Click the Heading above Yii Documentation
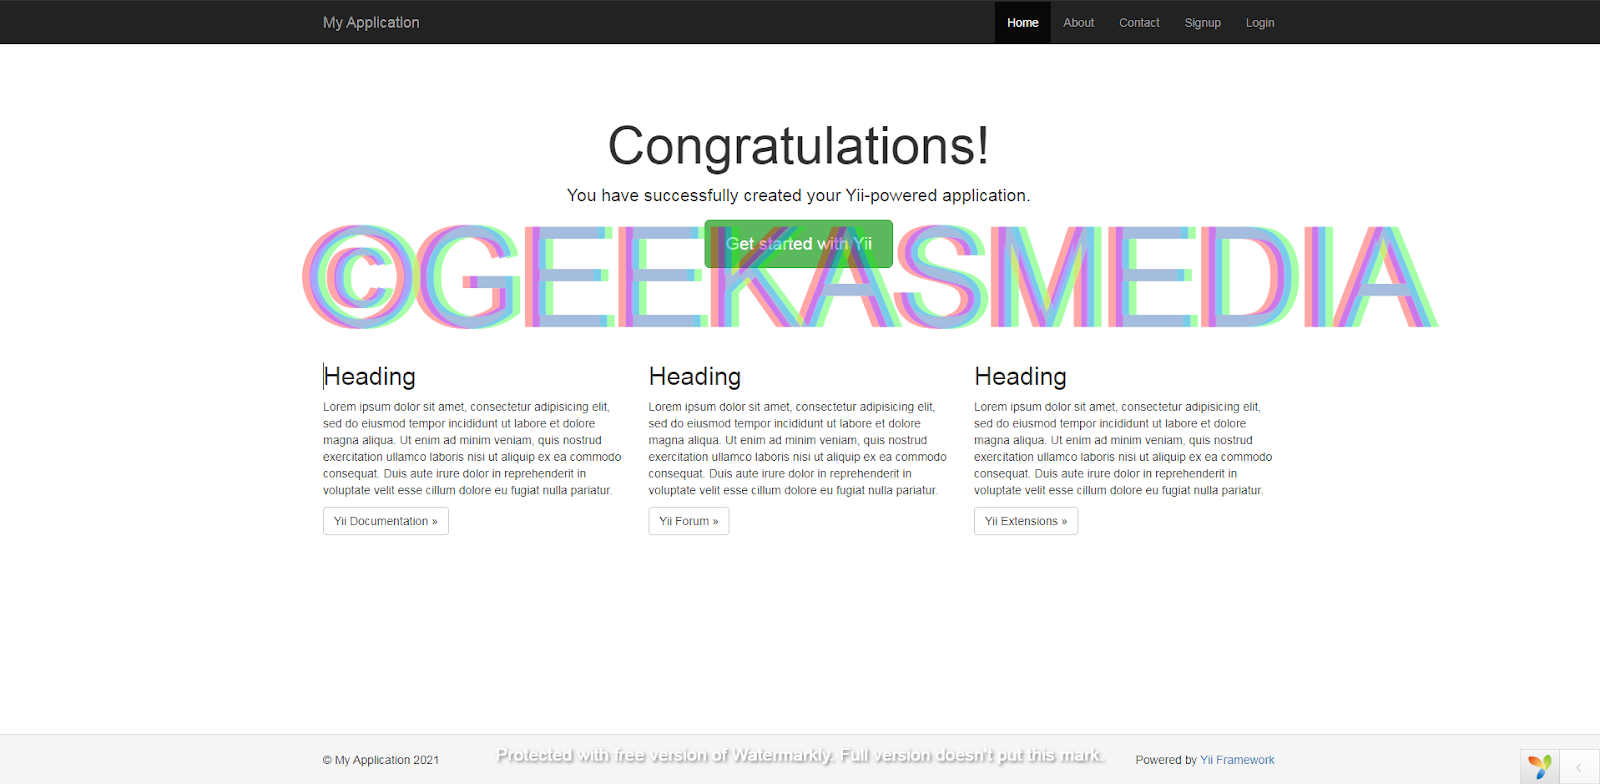The image size is (1600, 784). point(369,376)
